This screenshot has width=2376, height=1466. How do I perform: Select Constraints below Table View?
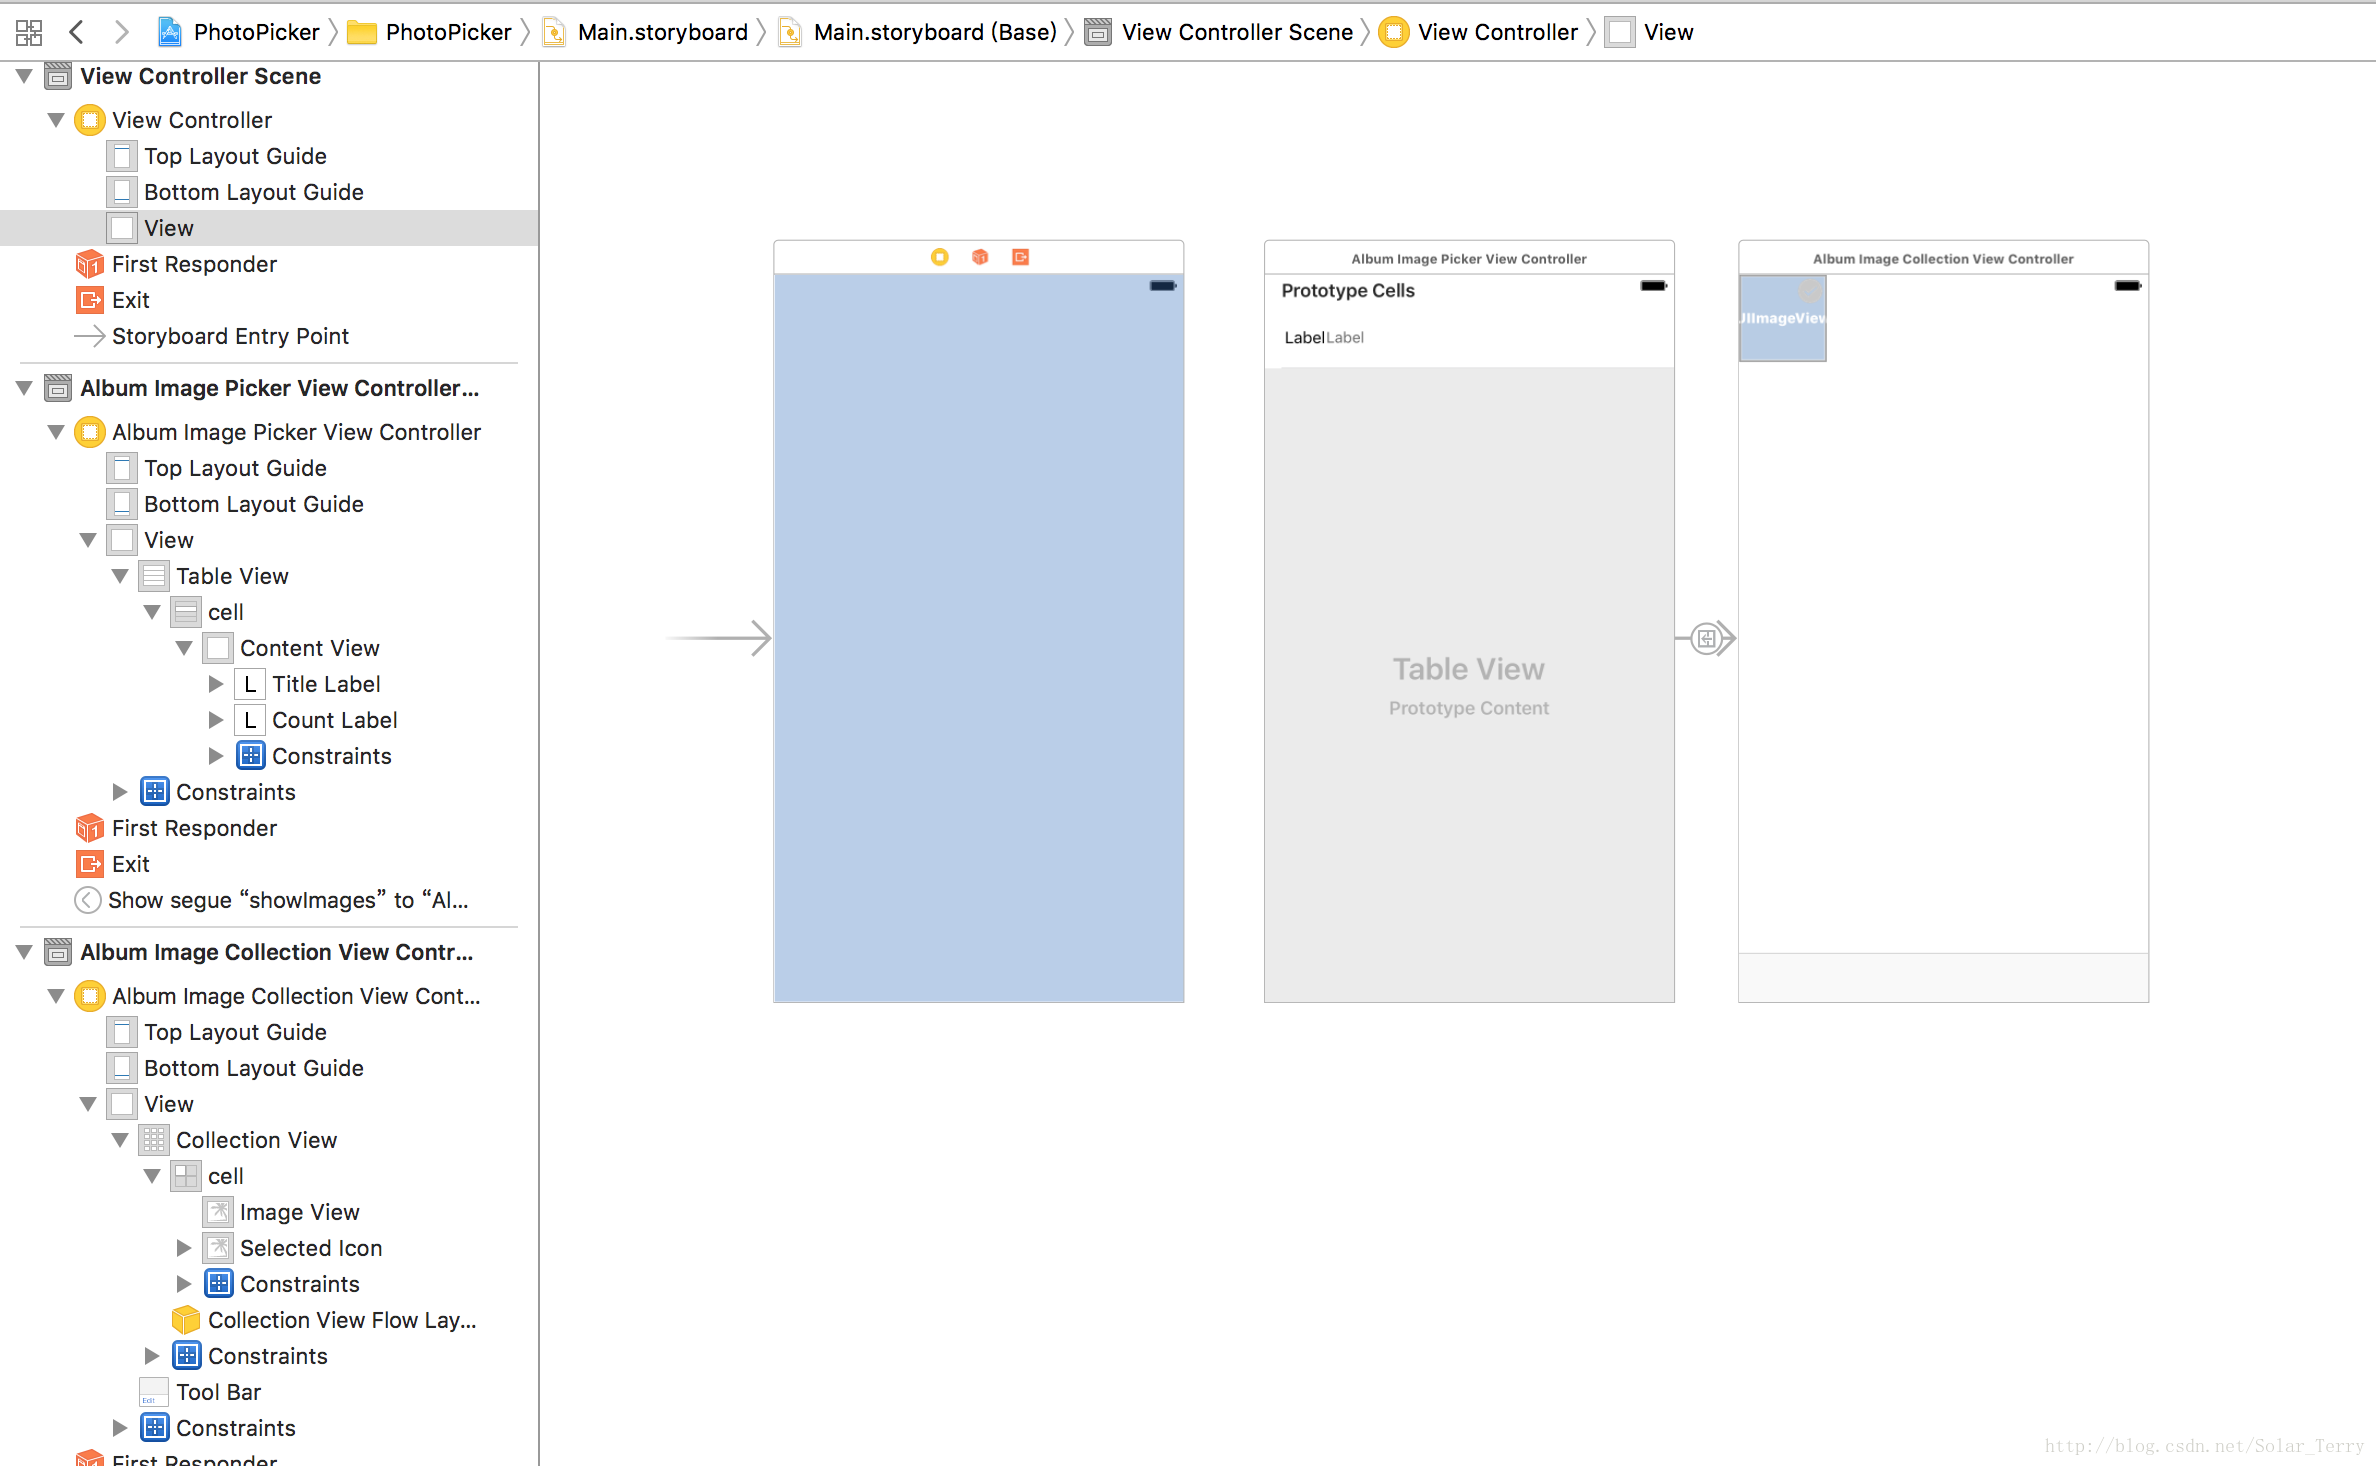[219, 792]
